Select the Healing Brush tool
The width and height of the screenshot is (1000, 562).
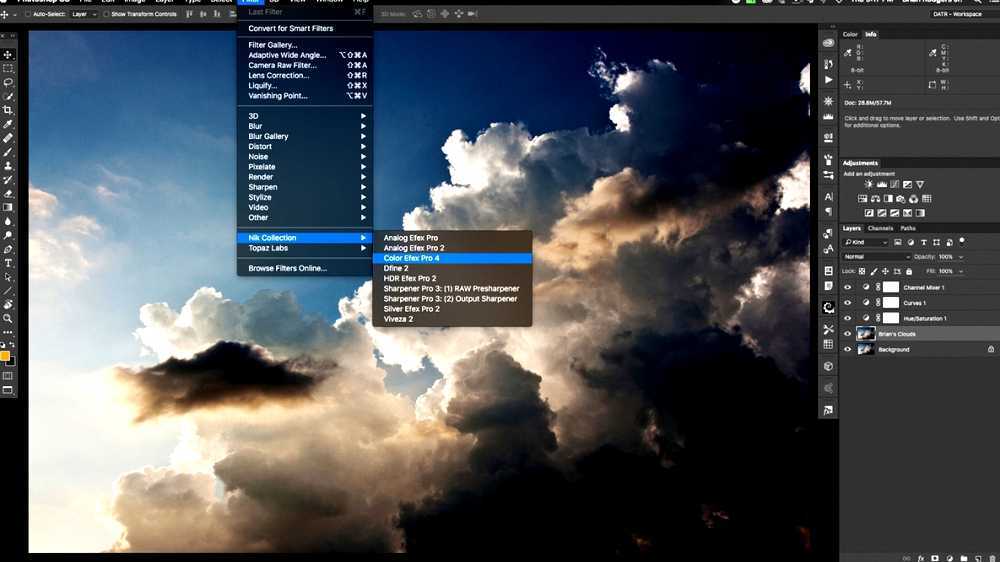(8, 138)
